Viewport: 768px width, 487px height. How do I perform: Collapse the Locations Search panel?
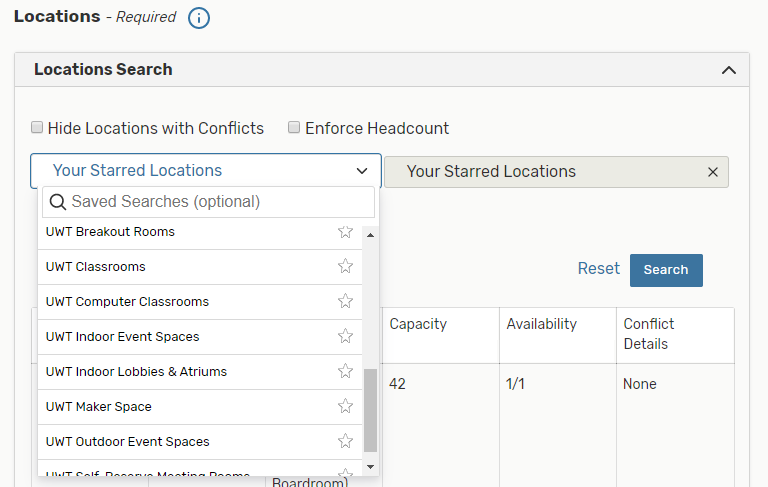pos(728,70)
